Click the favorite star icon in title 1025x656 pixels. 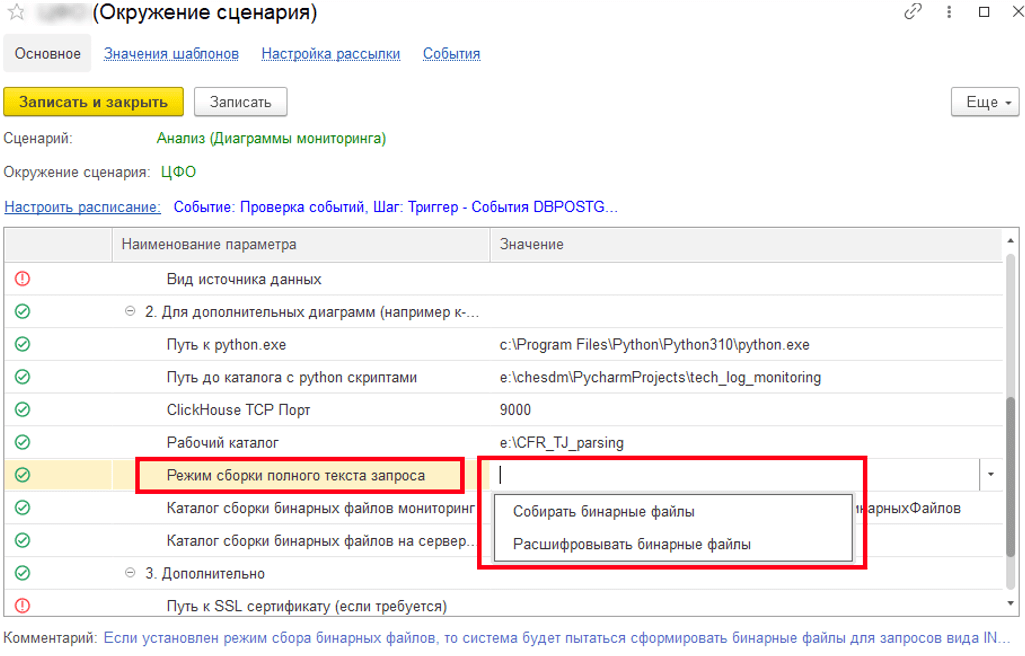coord(15,13)
